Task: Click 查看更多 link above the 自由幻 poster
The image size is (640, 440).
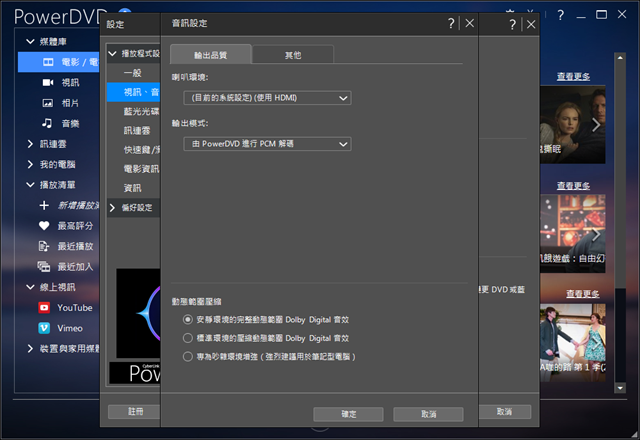Action: pos(573,186)
